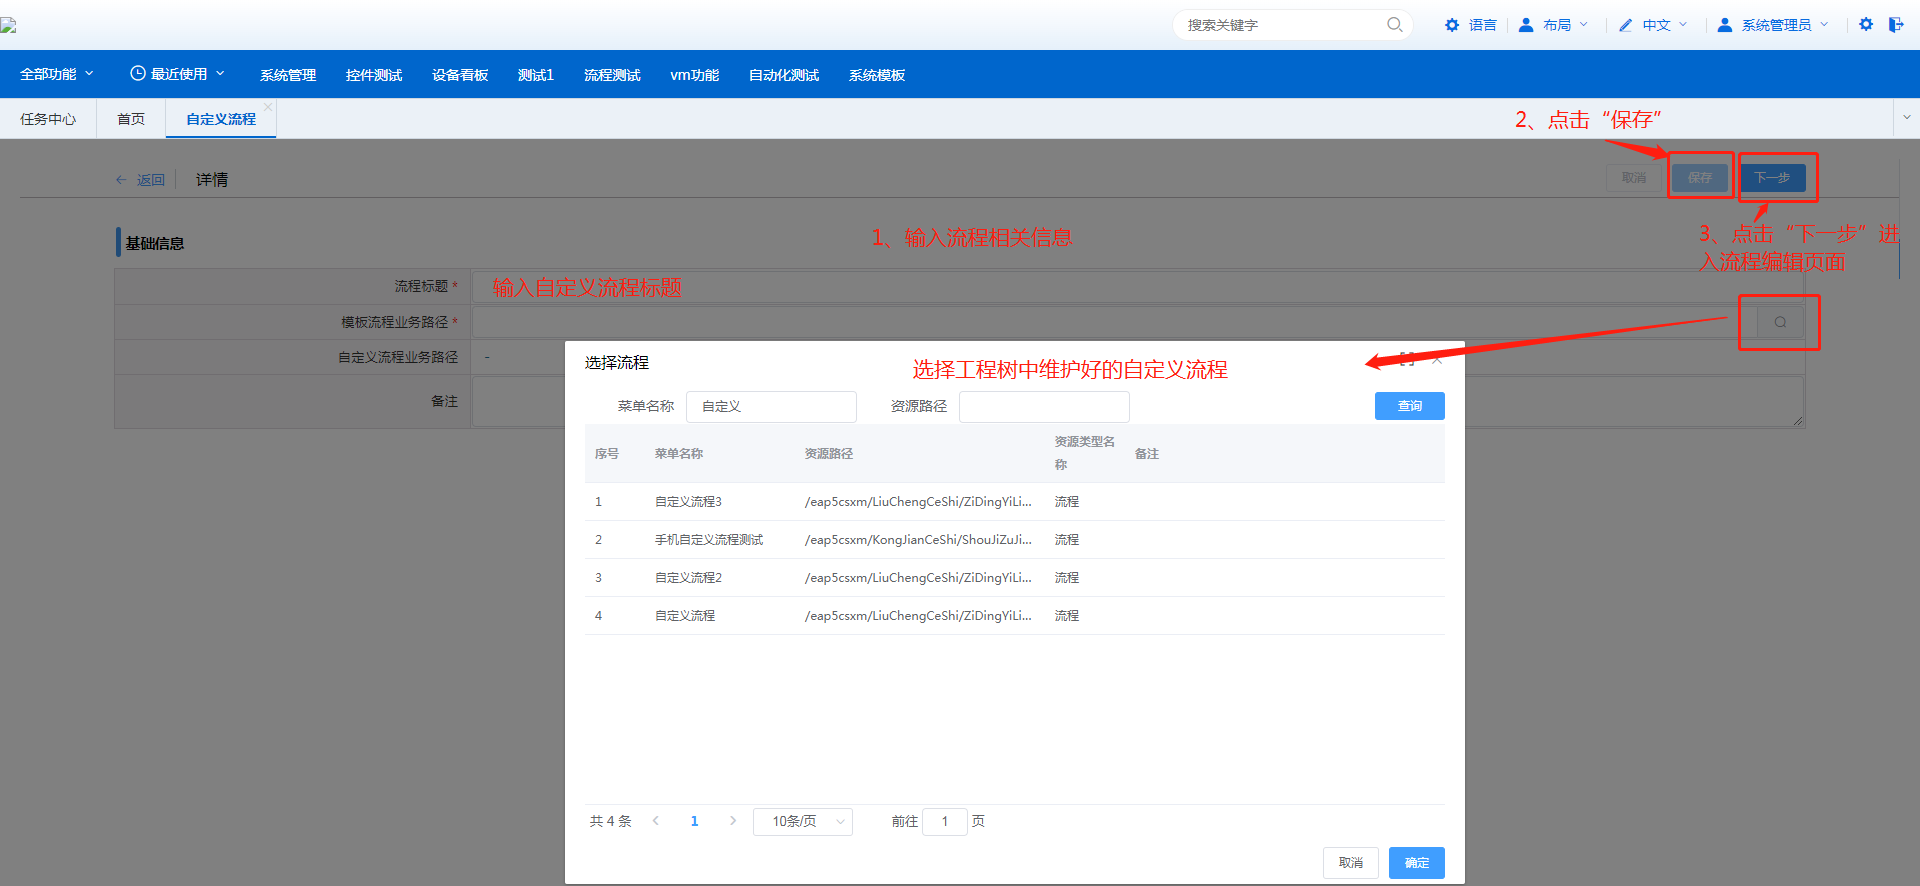Go to the previous page of results
Screen dimensions: 1920x886
pyautogui.click(x=656, y=821)
